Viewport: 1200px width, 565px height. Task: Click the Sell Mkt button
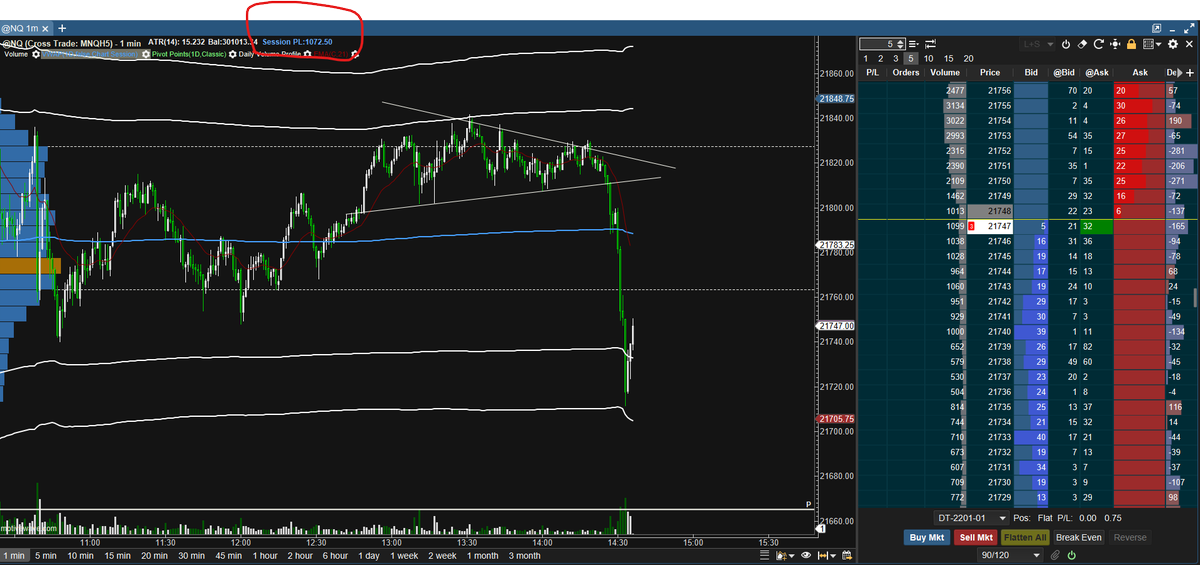(976, 537)
